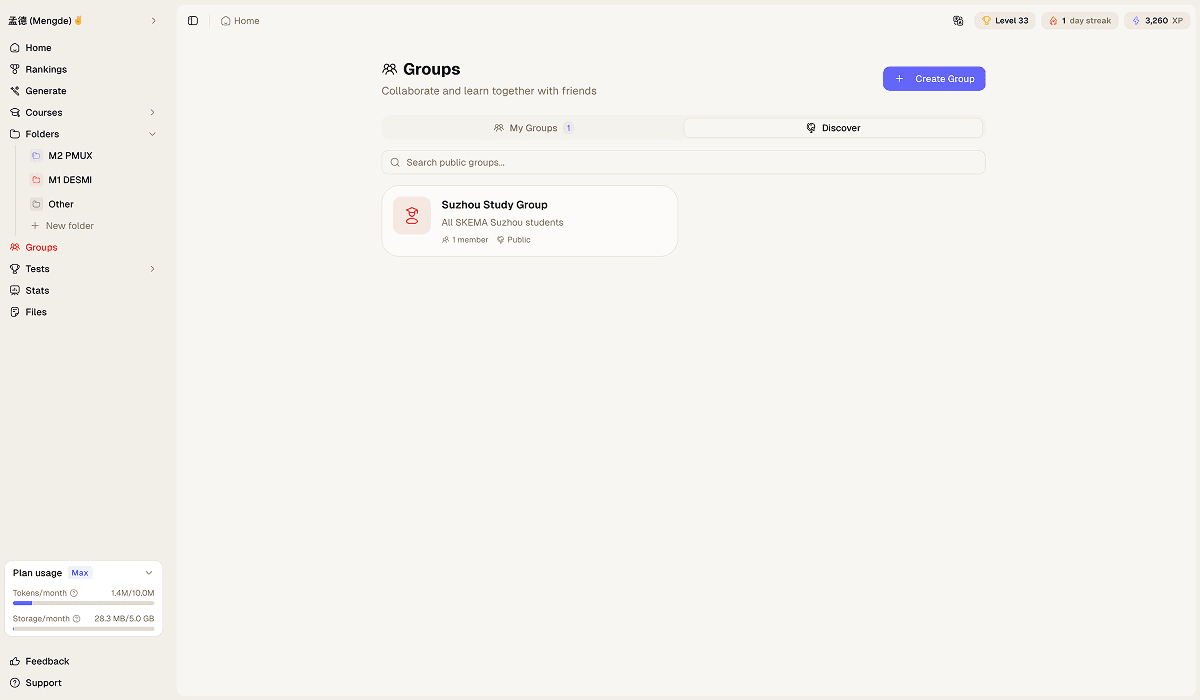The height and width of the screenshot is (700, 1200).
Task: Switch to the Discover tab
Action: point(833,127)
